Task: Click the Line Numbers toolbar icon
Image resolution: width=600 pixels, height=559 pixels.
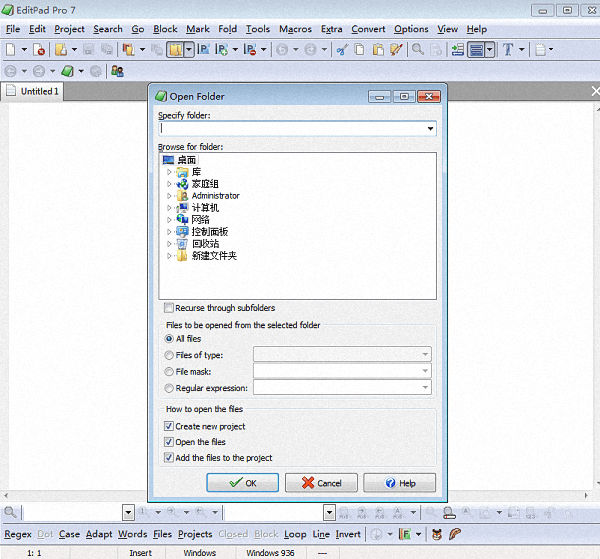Action: 458,49
